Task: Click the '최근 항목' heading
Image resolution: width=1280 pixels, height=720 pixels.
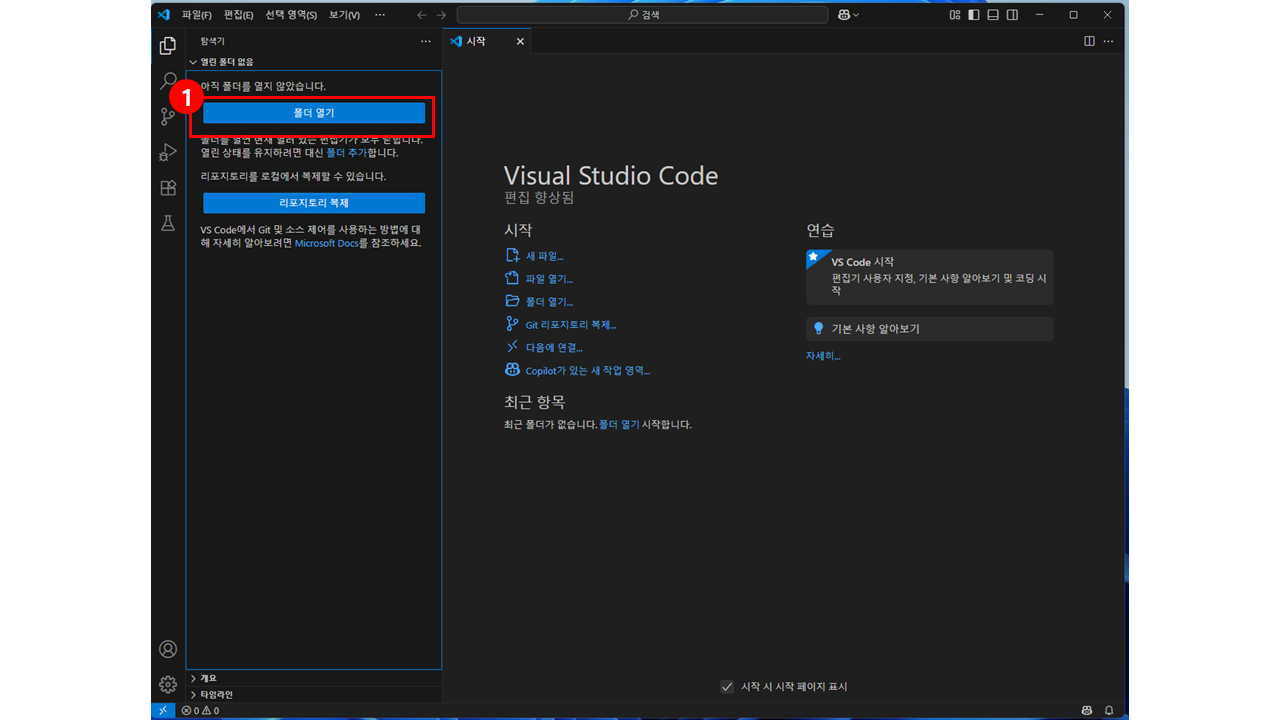Action: (535, 402)
